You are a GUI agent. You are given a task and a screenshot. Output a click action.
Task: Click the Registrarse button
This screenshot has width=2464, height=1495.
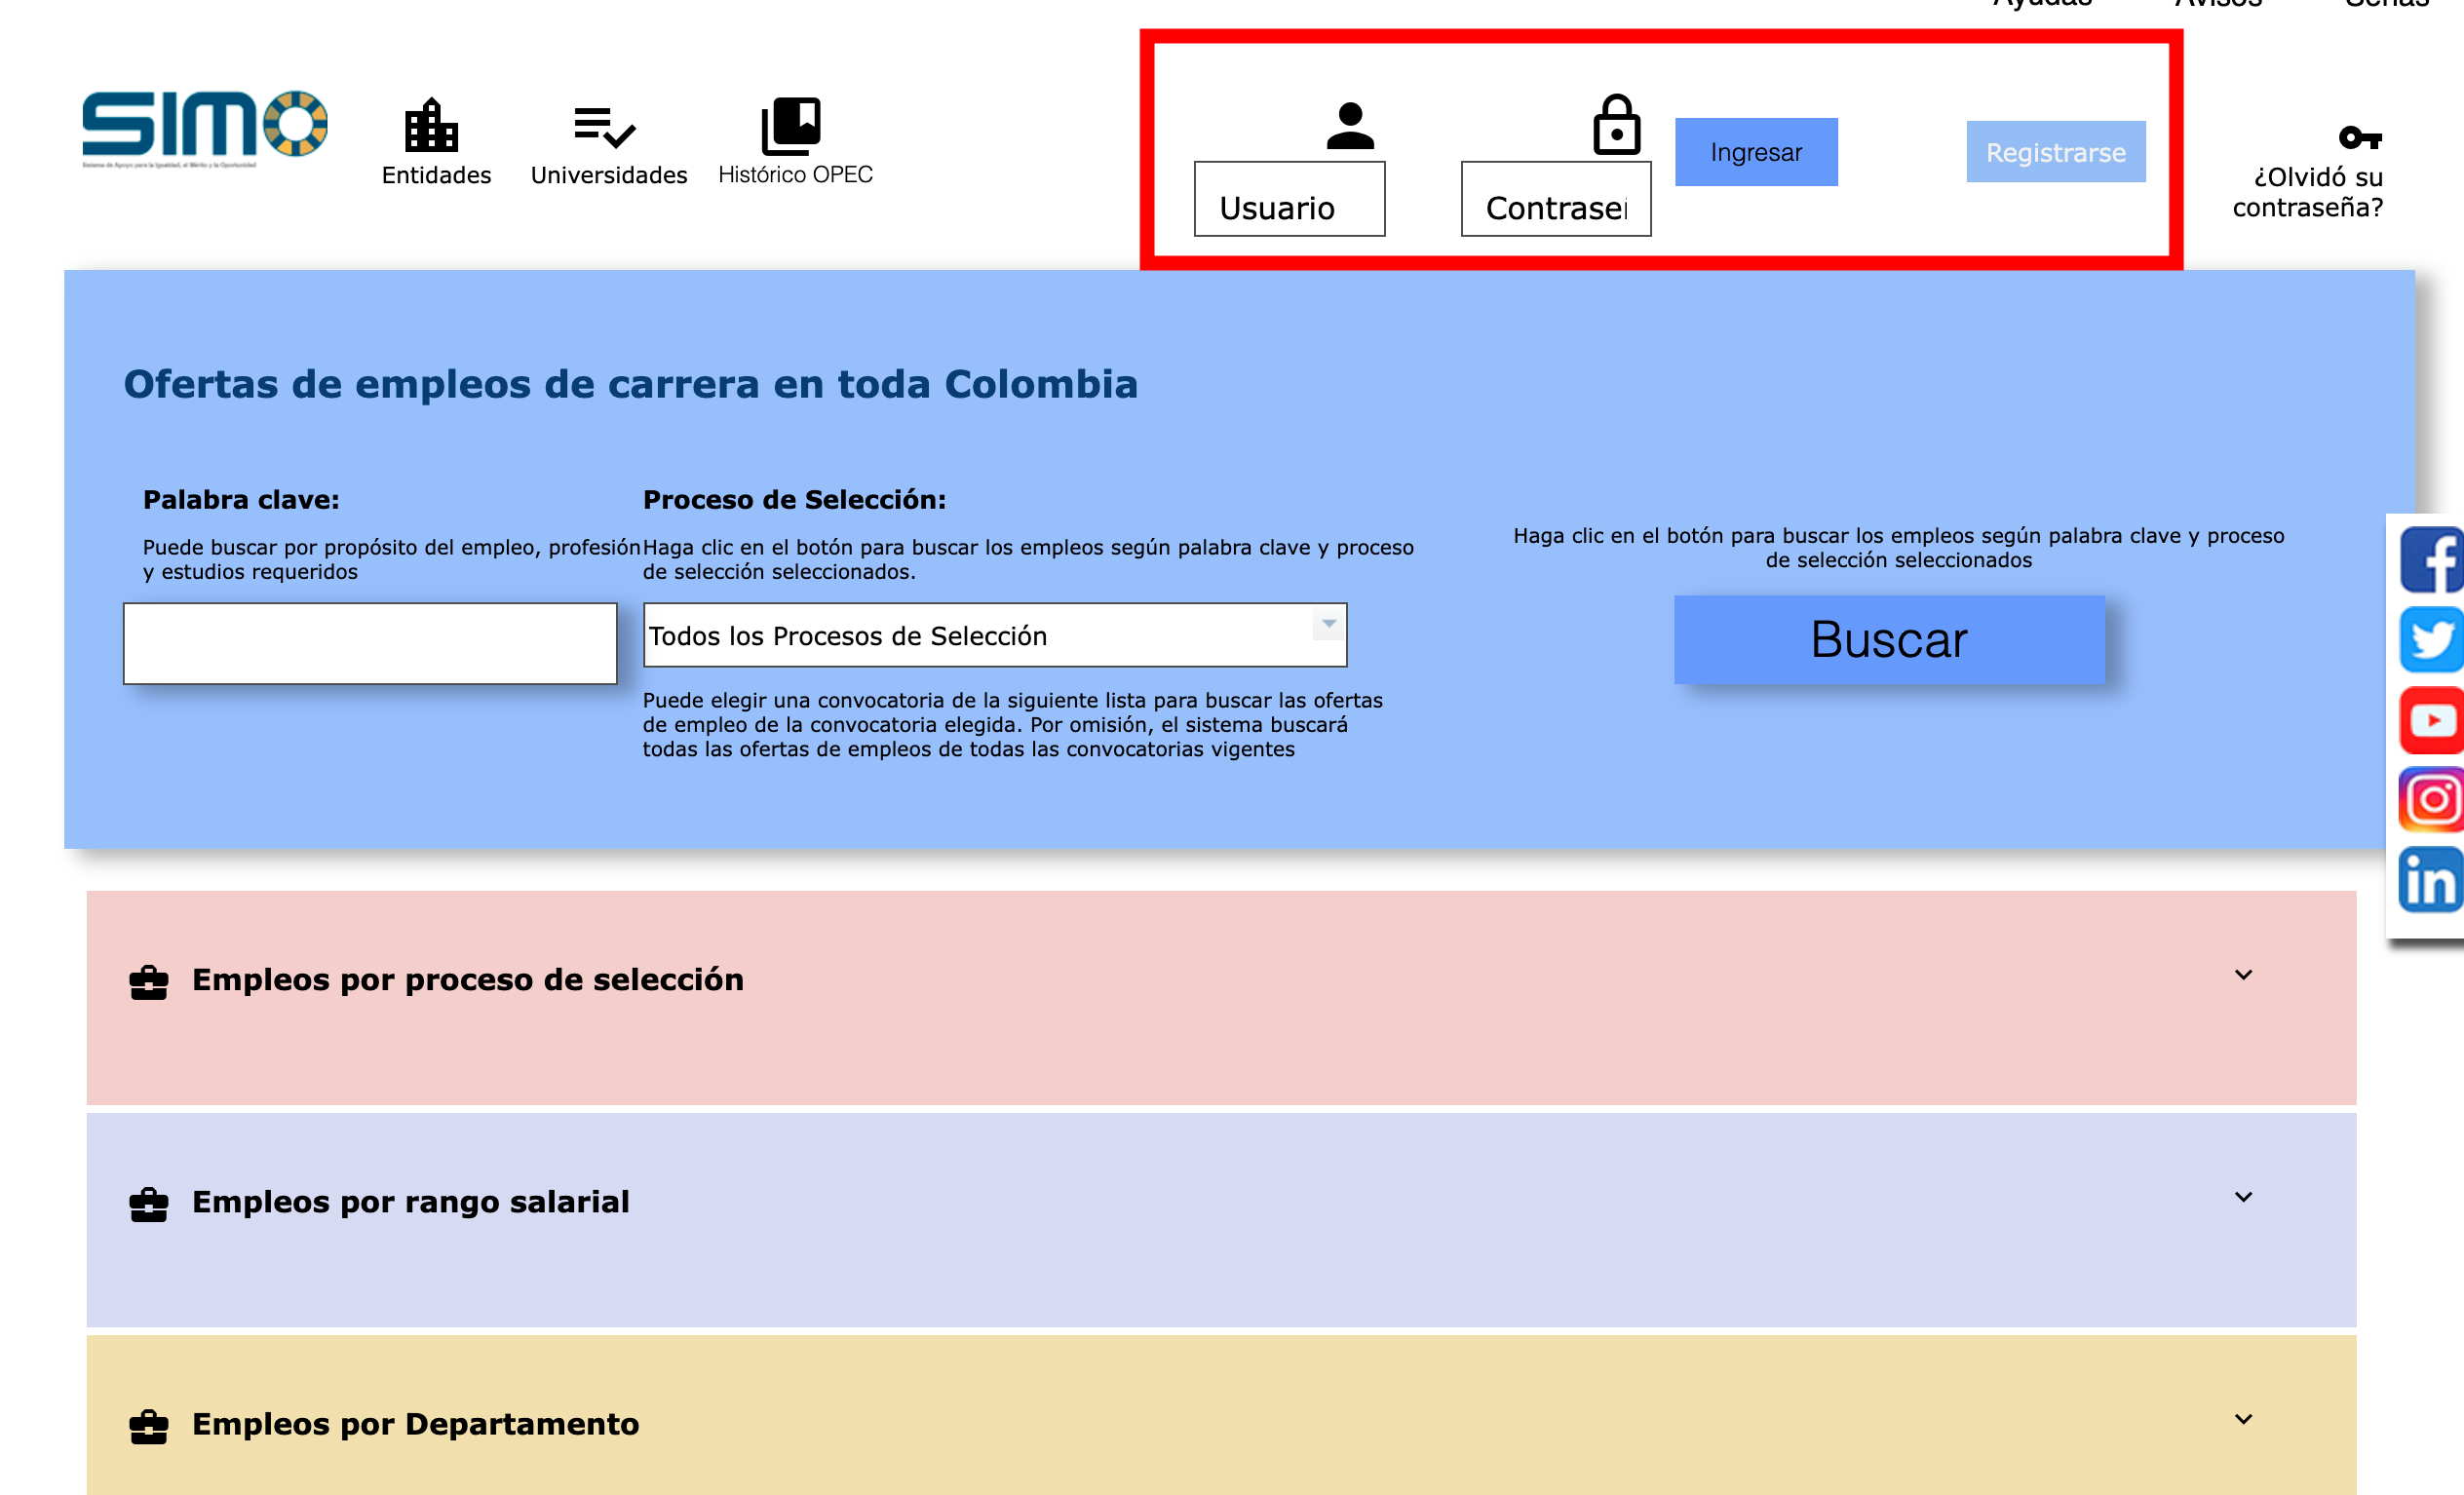pyautogui.click(x=2055, y=152)
